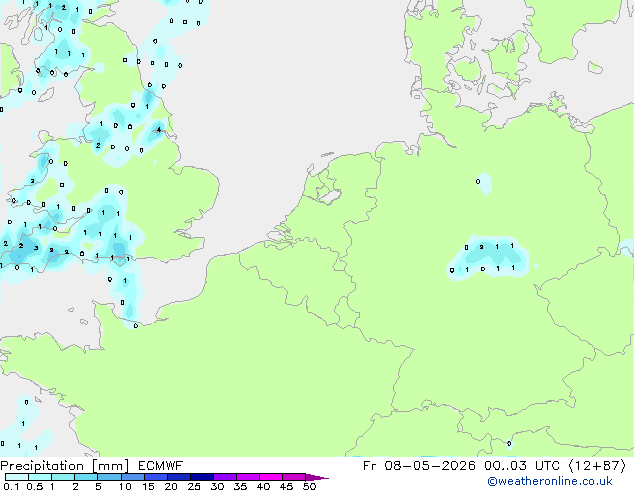Click legend label '35'
The height and width of the screenshot is (490, 634).
240,486
